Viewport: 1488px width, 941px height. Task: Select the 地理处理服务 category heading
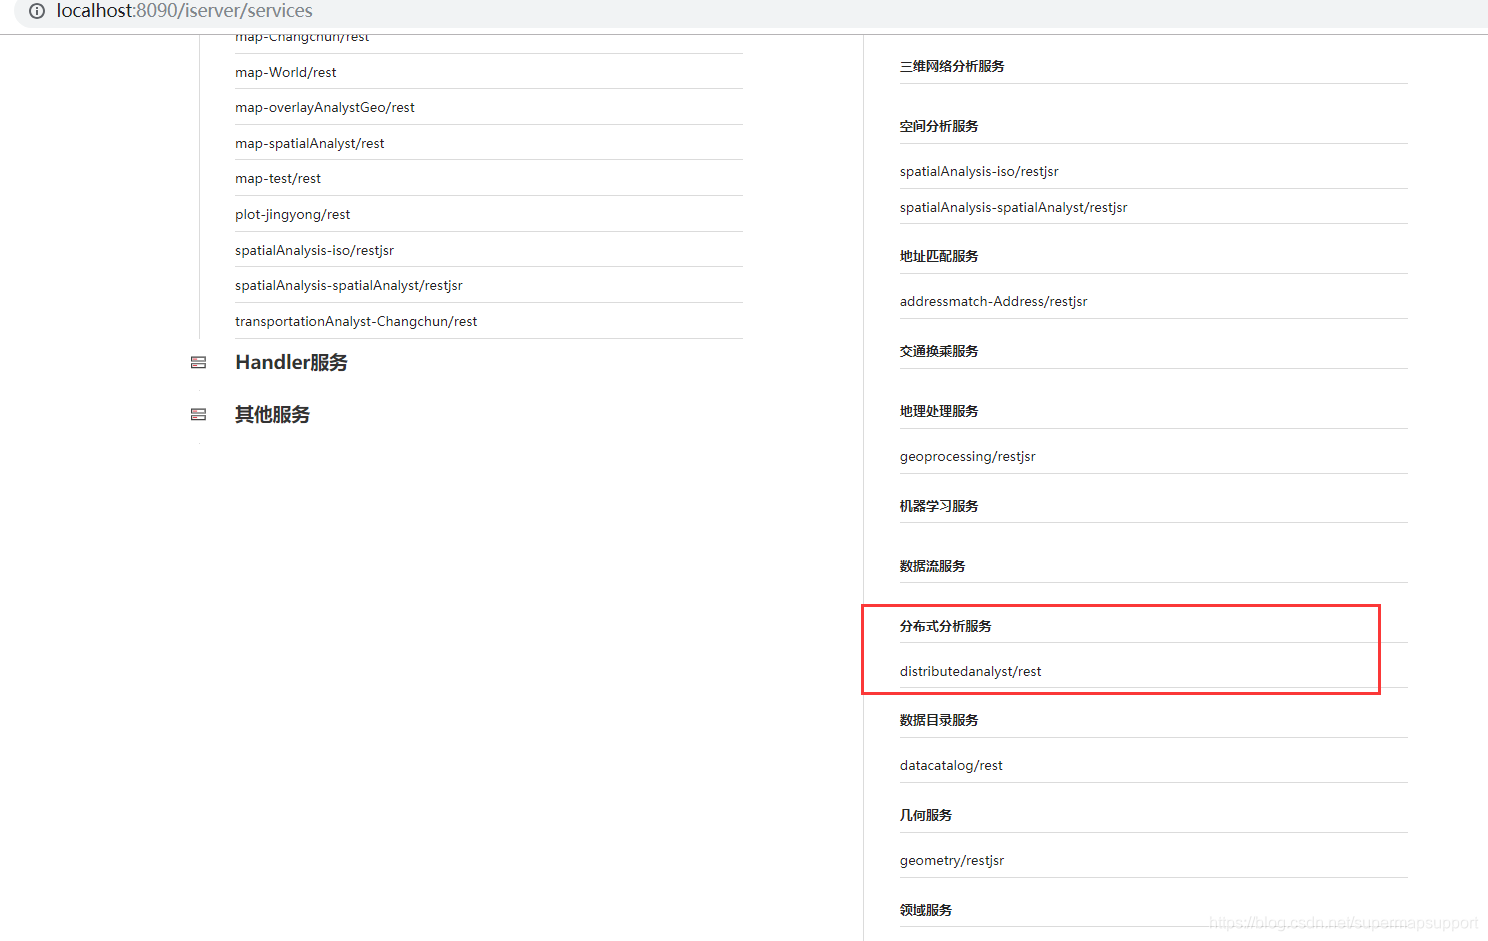click(939, 411)
